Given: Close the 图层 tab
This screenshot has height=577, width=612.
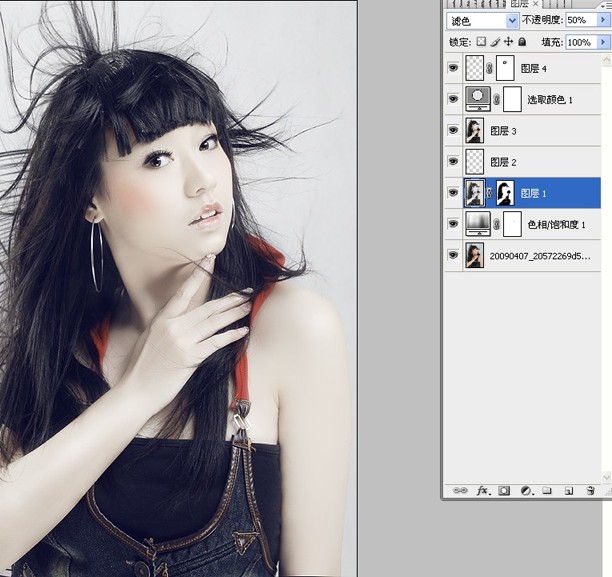Looking at the screenshot, I should (x=536, y=4).
